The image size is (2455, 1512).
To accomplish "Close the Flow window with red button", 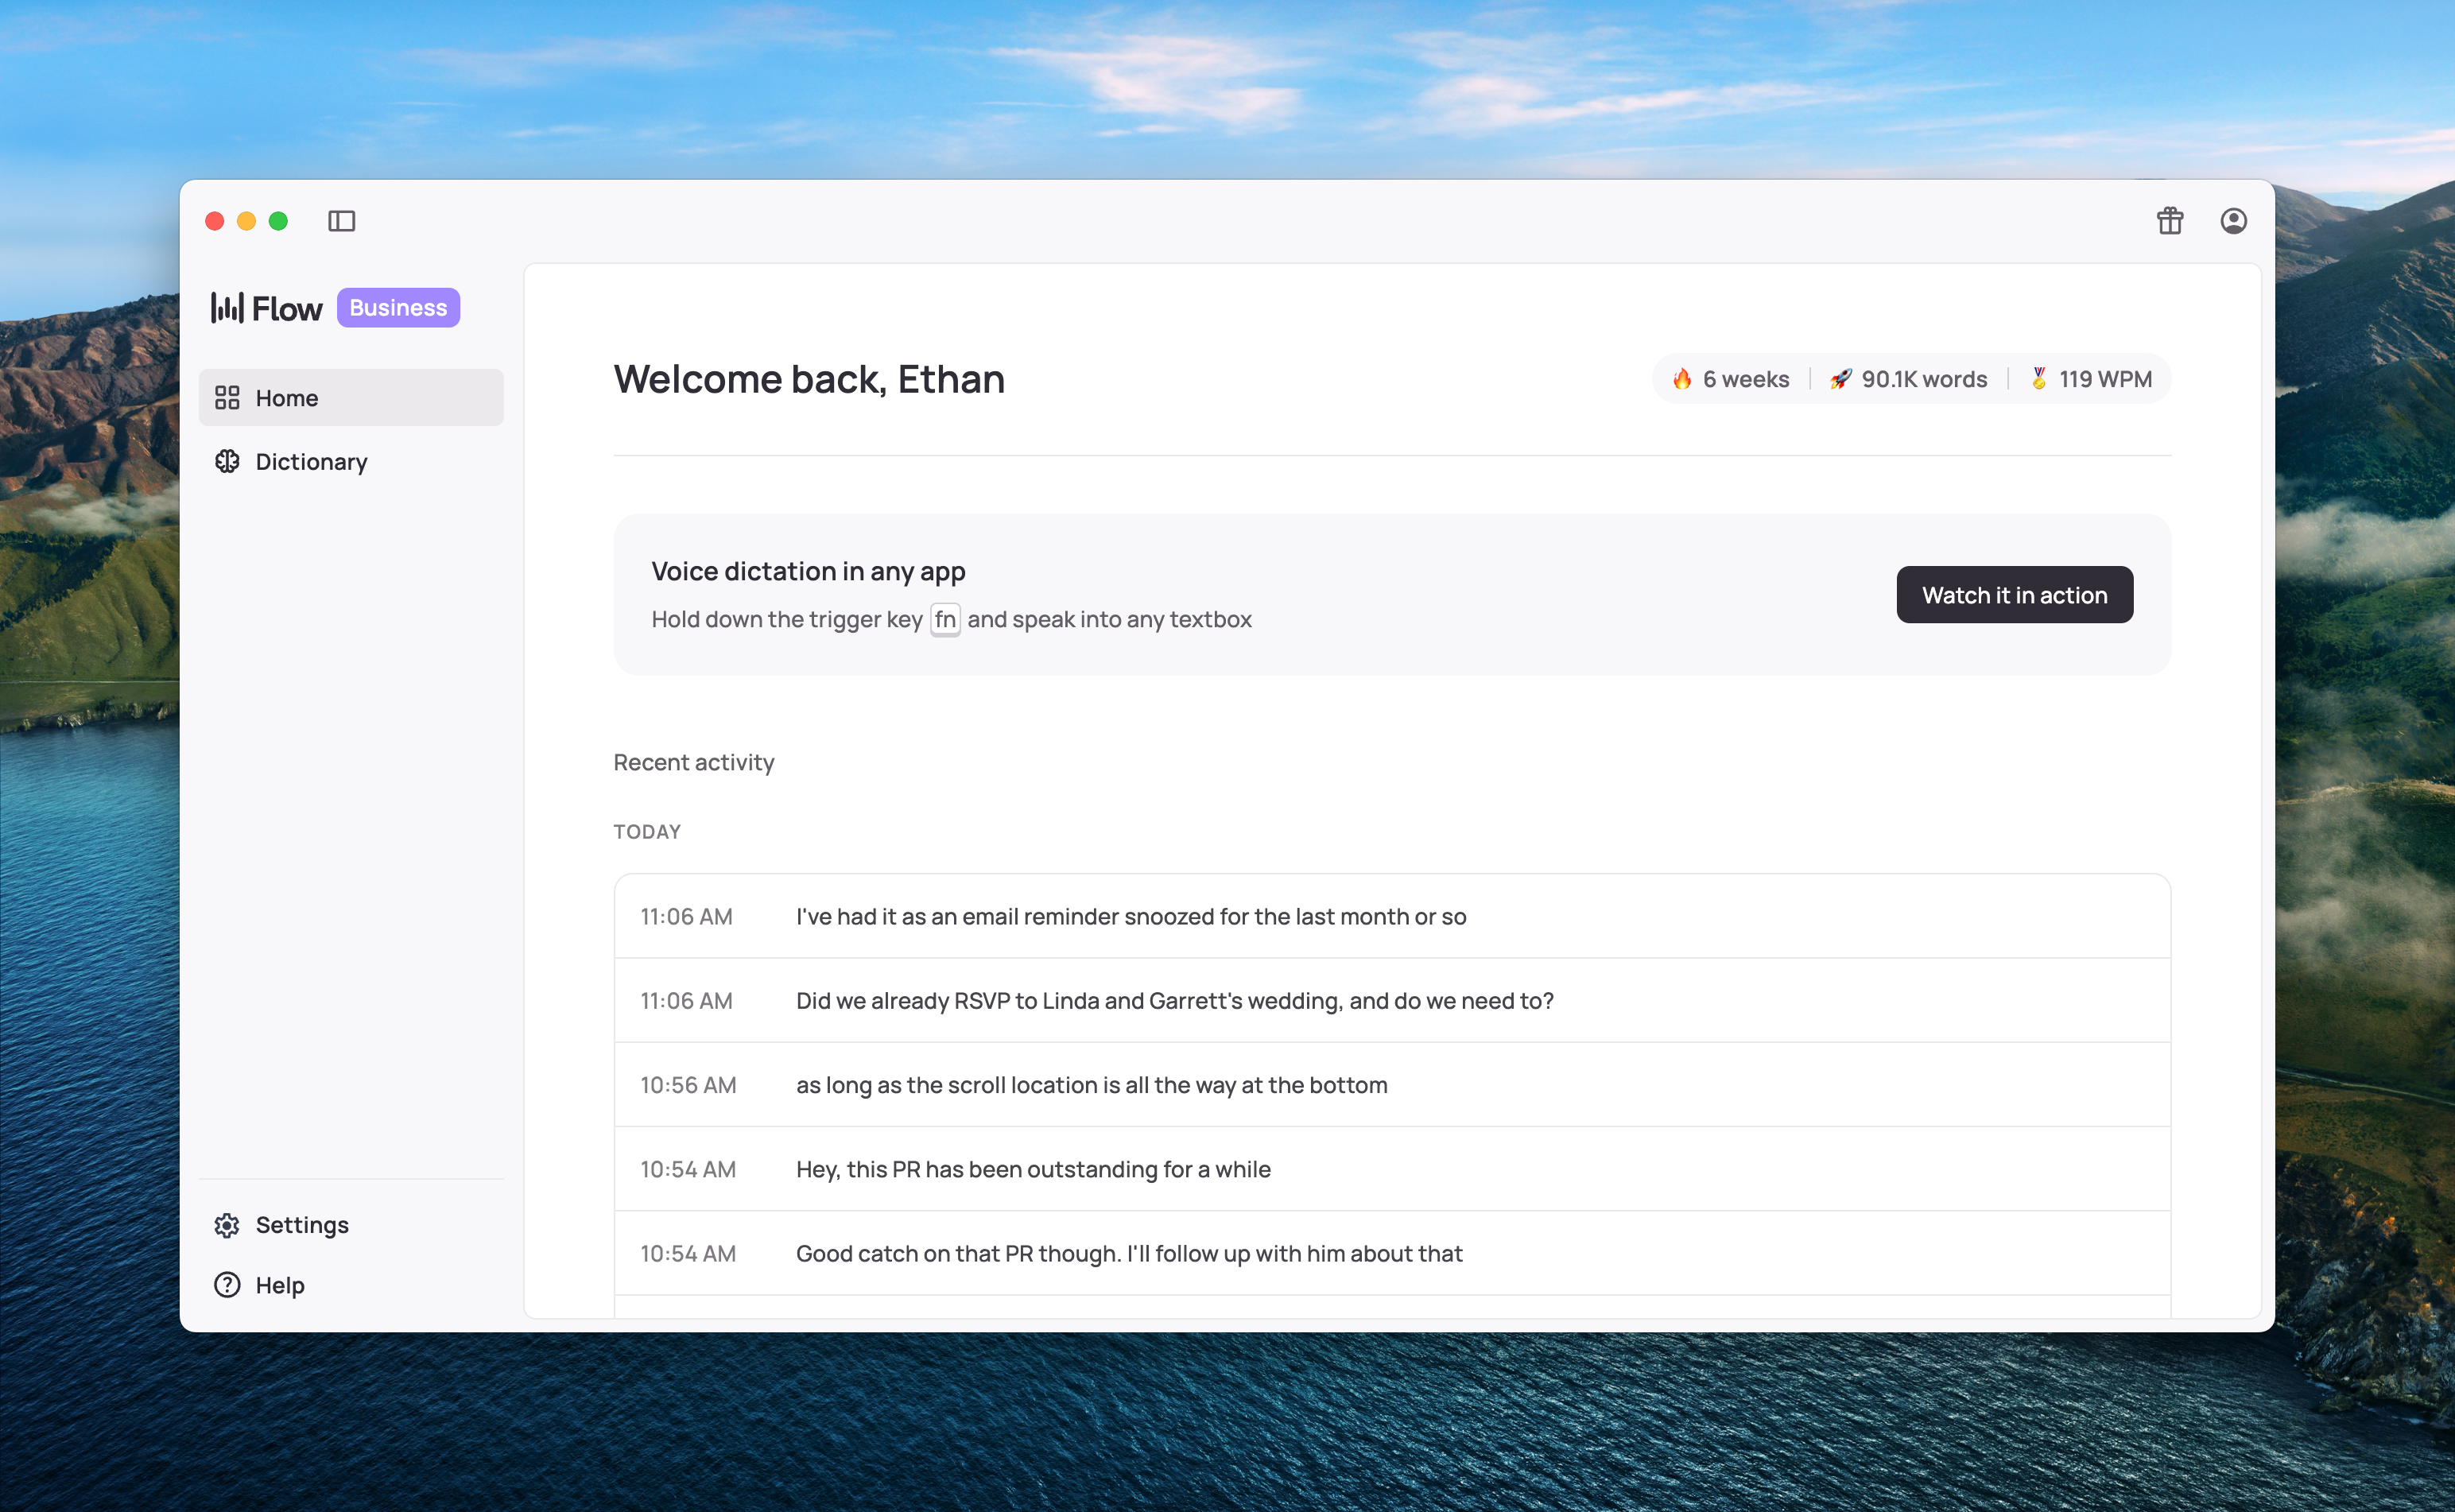I will [x=214, y=221].
